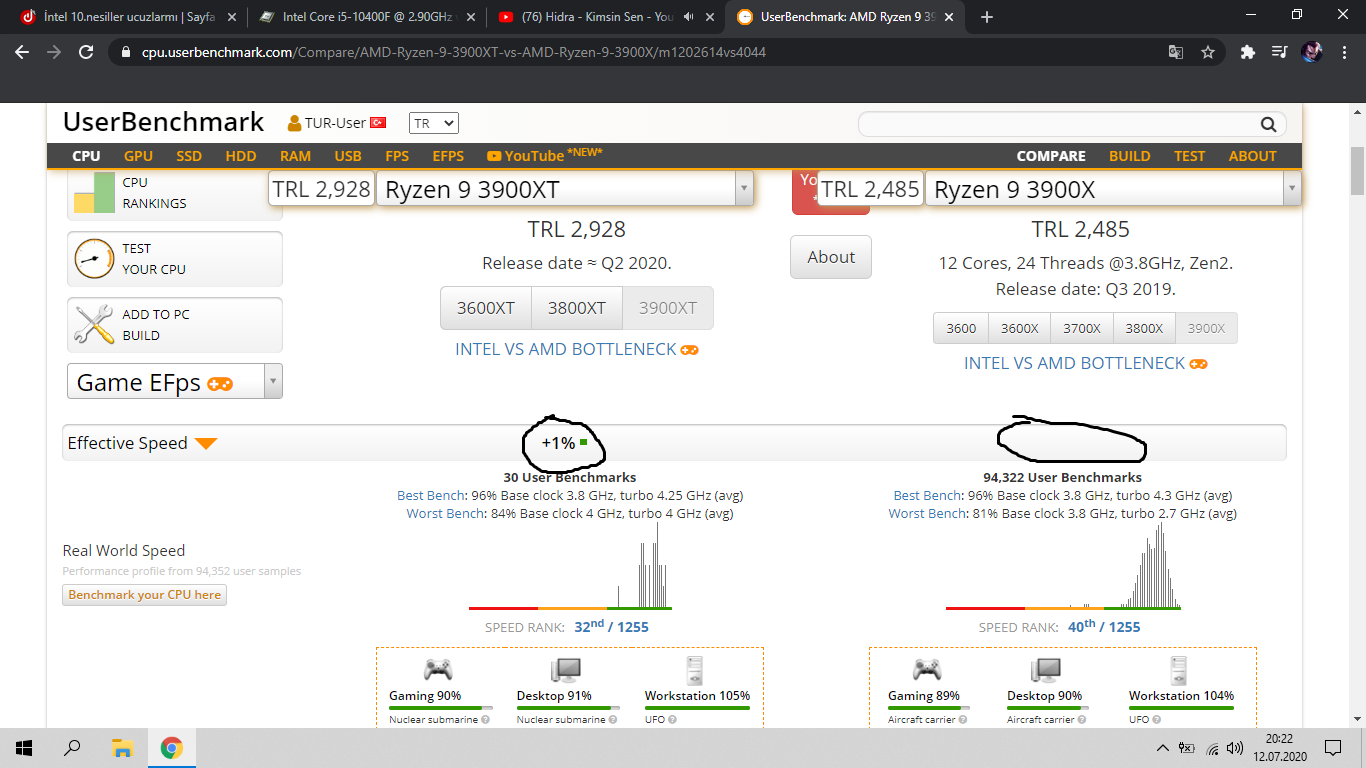This screenshot has width=1366, height=768.
Task: Click the About button
Action: tap(831, 257)
